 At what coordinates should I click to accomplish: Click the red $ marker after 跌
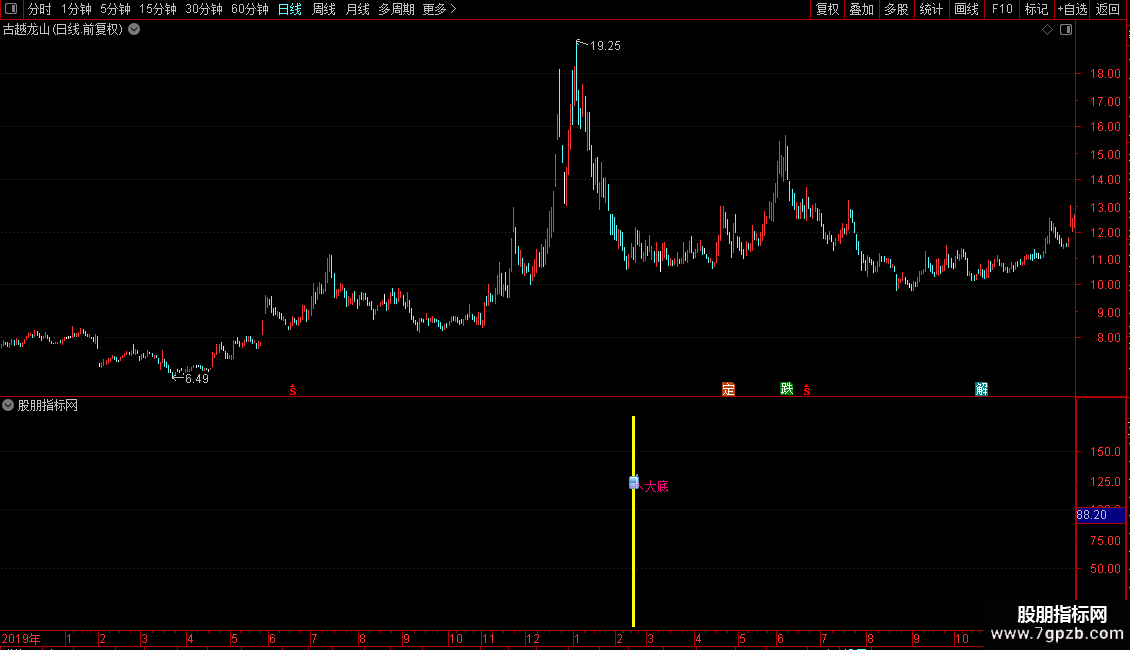[x=806, y=390]
